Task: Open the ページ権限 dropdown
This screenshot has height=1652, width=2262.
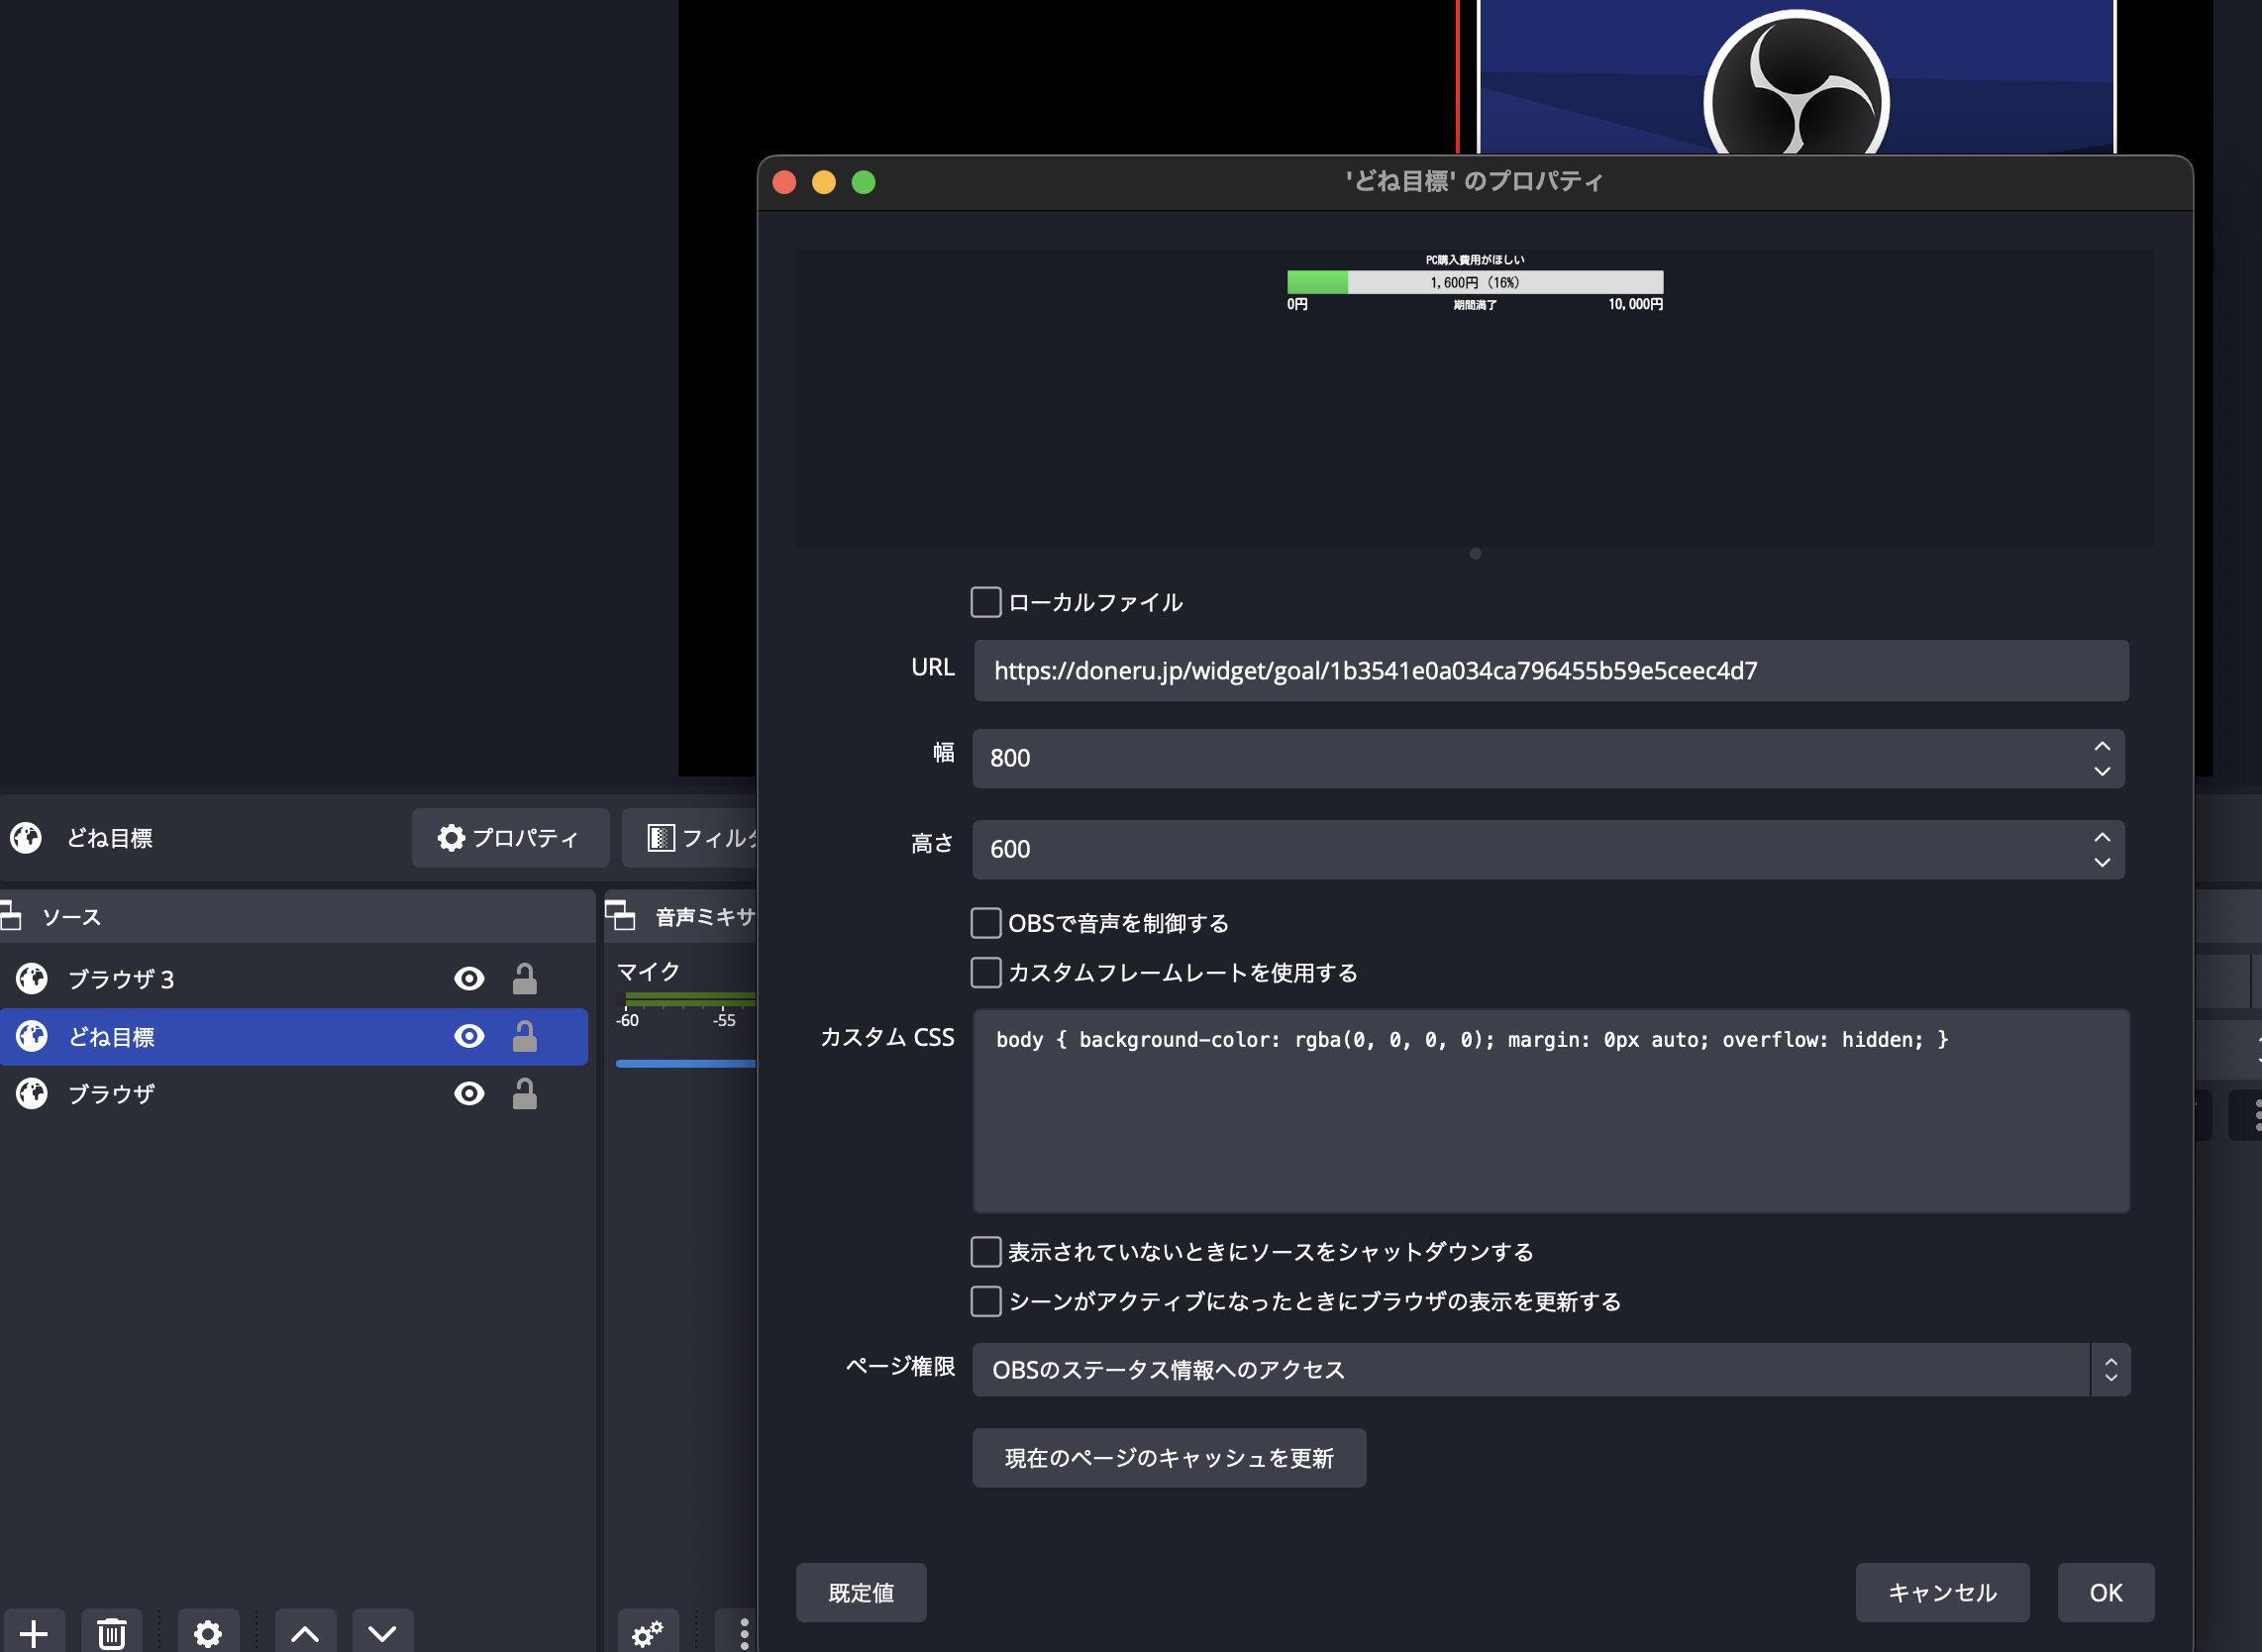Action: coord(1551,1370)
